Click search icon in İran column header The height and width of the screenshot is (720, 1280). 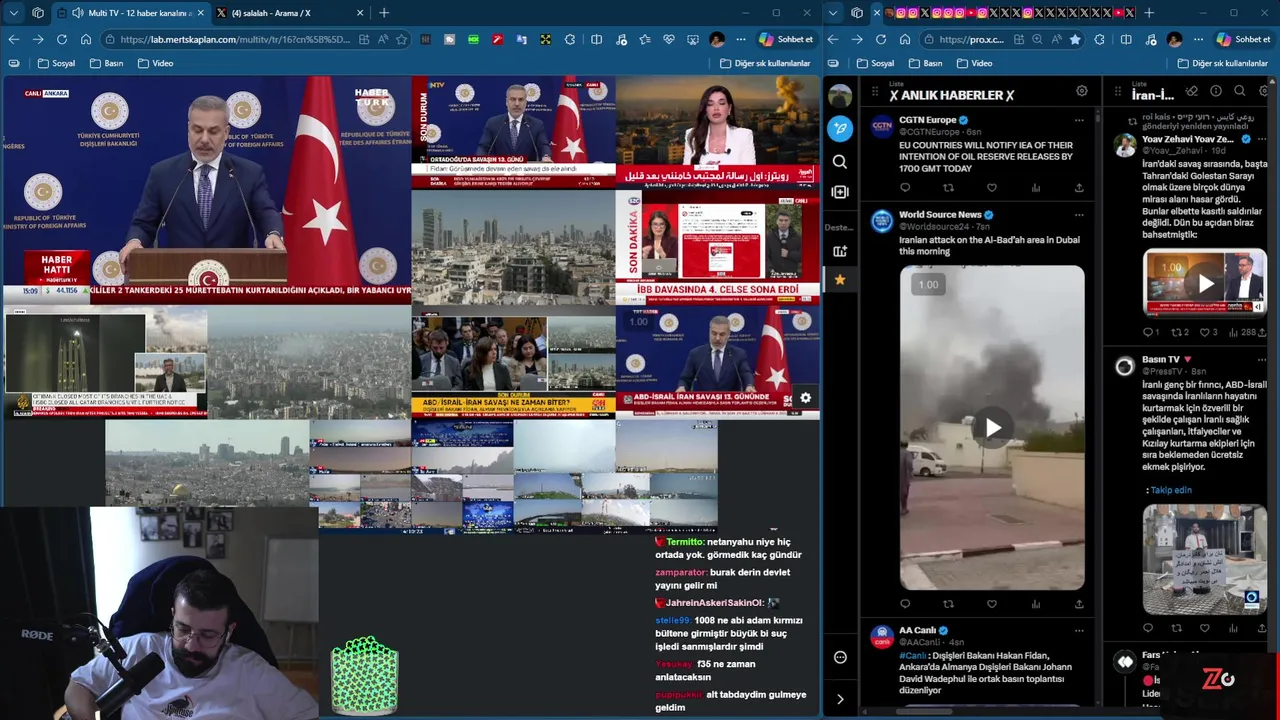pyautogui.click(x=1240, y=91)
